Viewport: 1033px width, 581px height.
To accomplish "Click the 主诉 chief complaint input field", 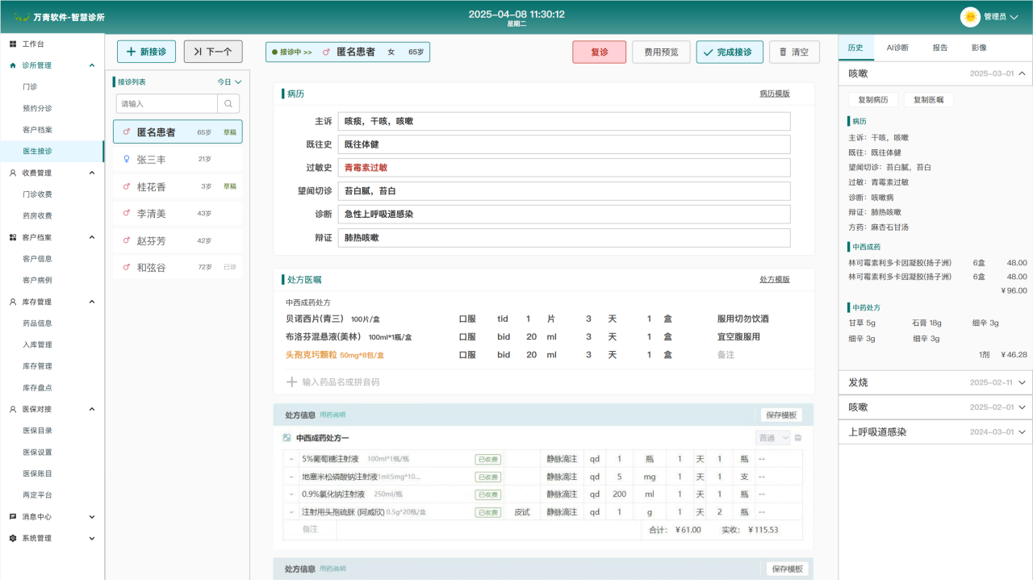I will pos(563,121).
